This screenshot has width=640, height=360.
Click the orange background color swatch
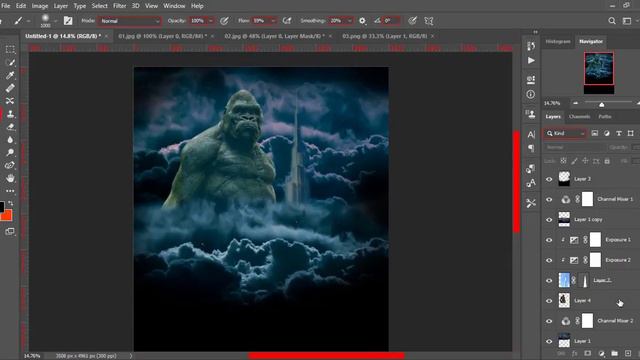(7, 216)
